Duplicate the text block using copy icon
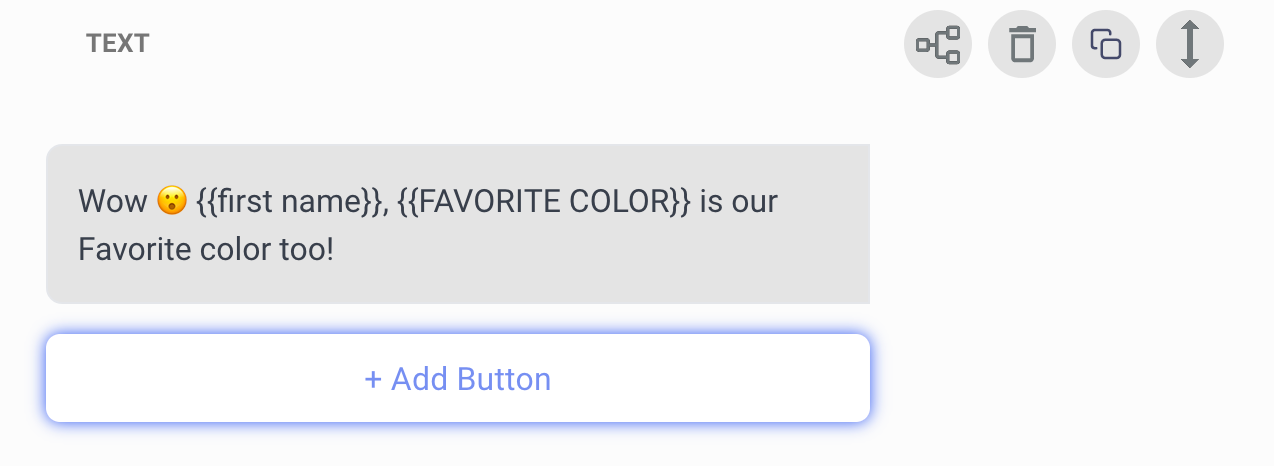 pyautogui.click(x=1106, y=44)
